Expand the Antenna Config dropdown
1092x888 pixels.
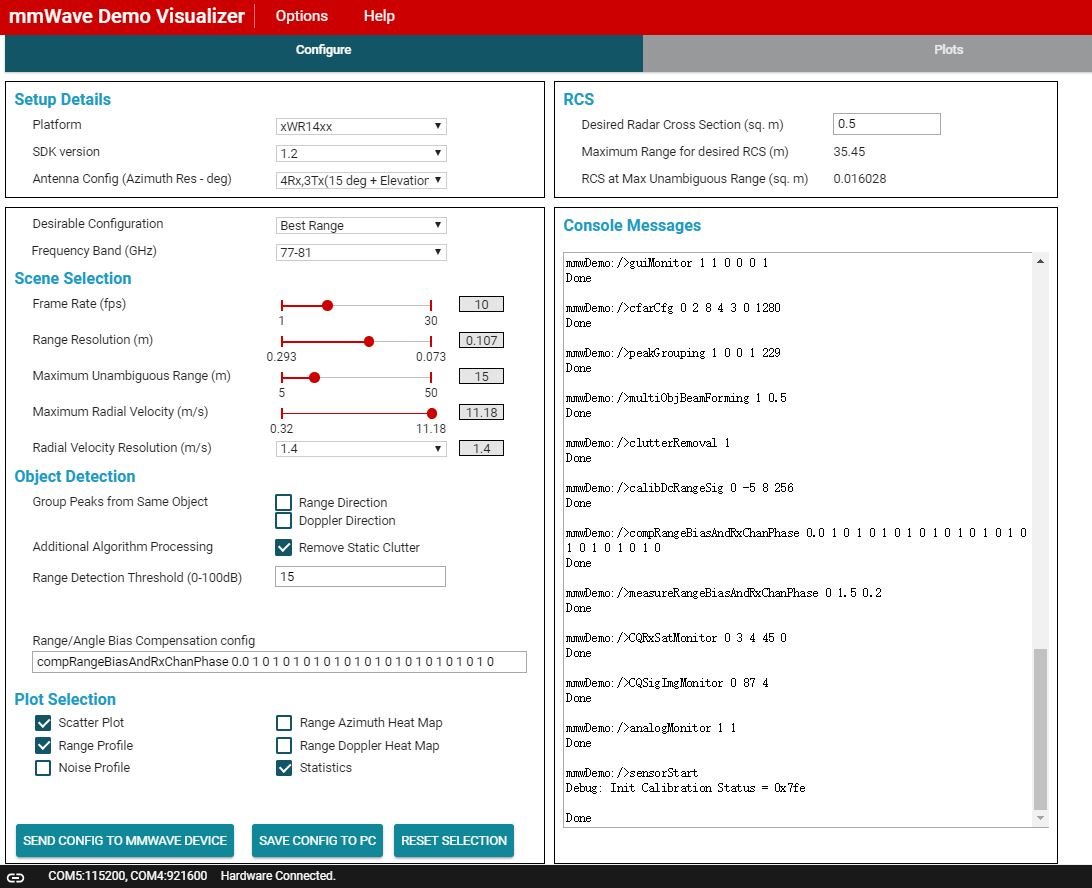click(361, 180)
